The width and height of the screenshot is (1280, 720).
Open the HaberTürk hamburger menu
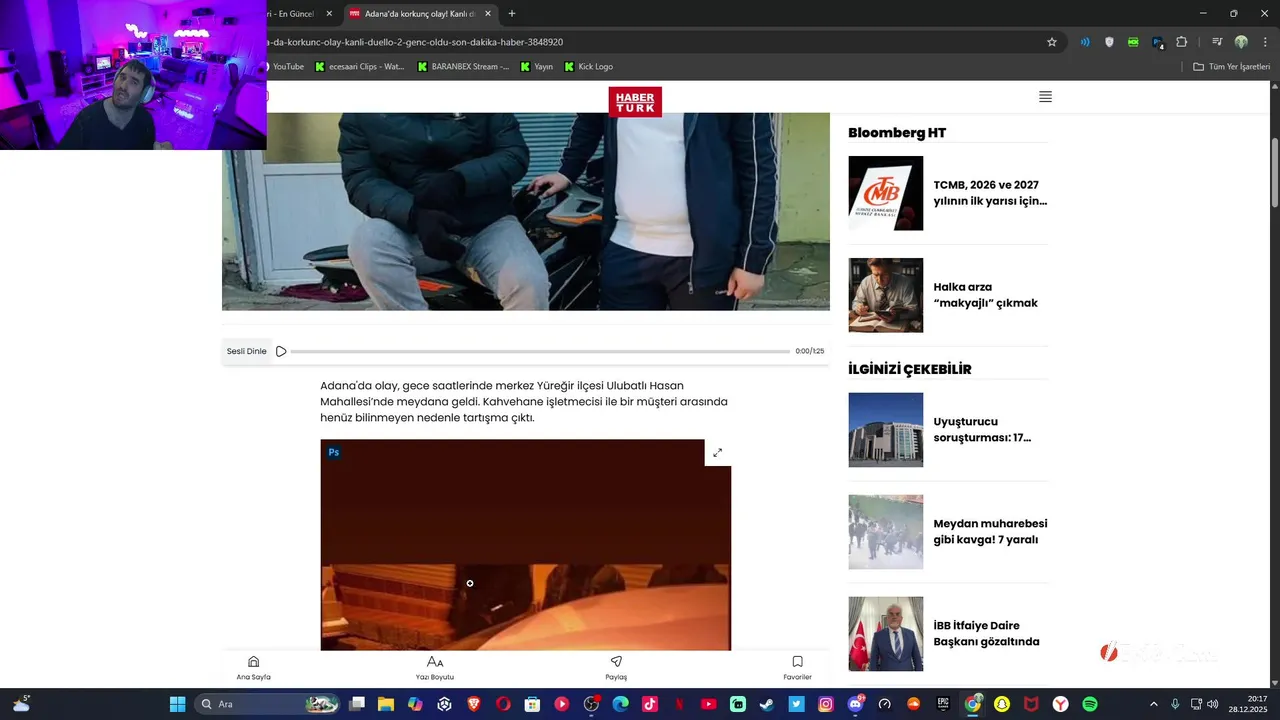click(1045, 97)
